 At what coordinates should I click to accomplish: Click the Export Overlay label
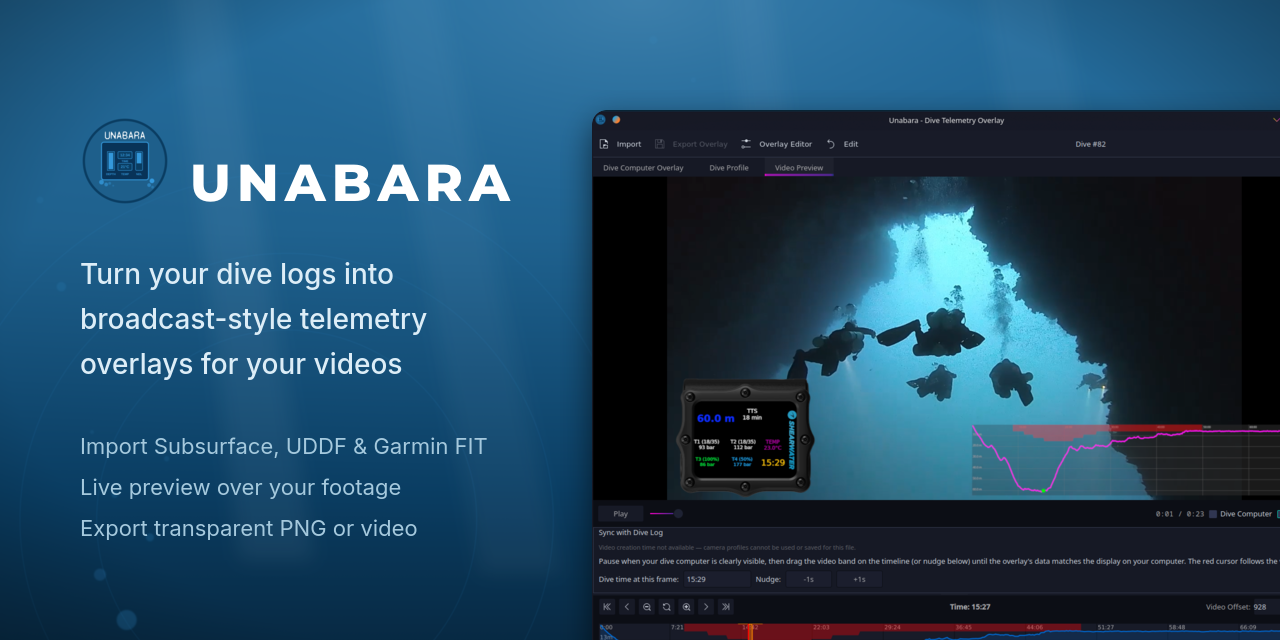click(x=700, y=144)
